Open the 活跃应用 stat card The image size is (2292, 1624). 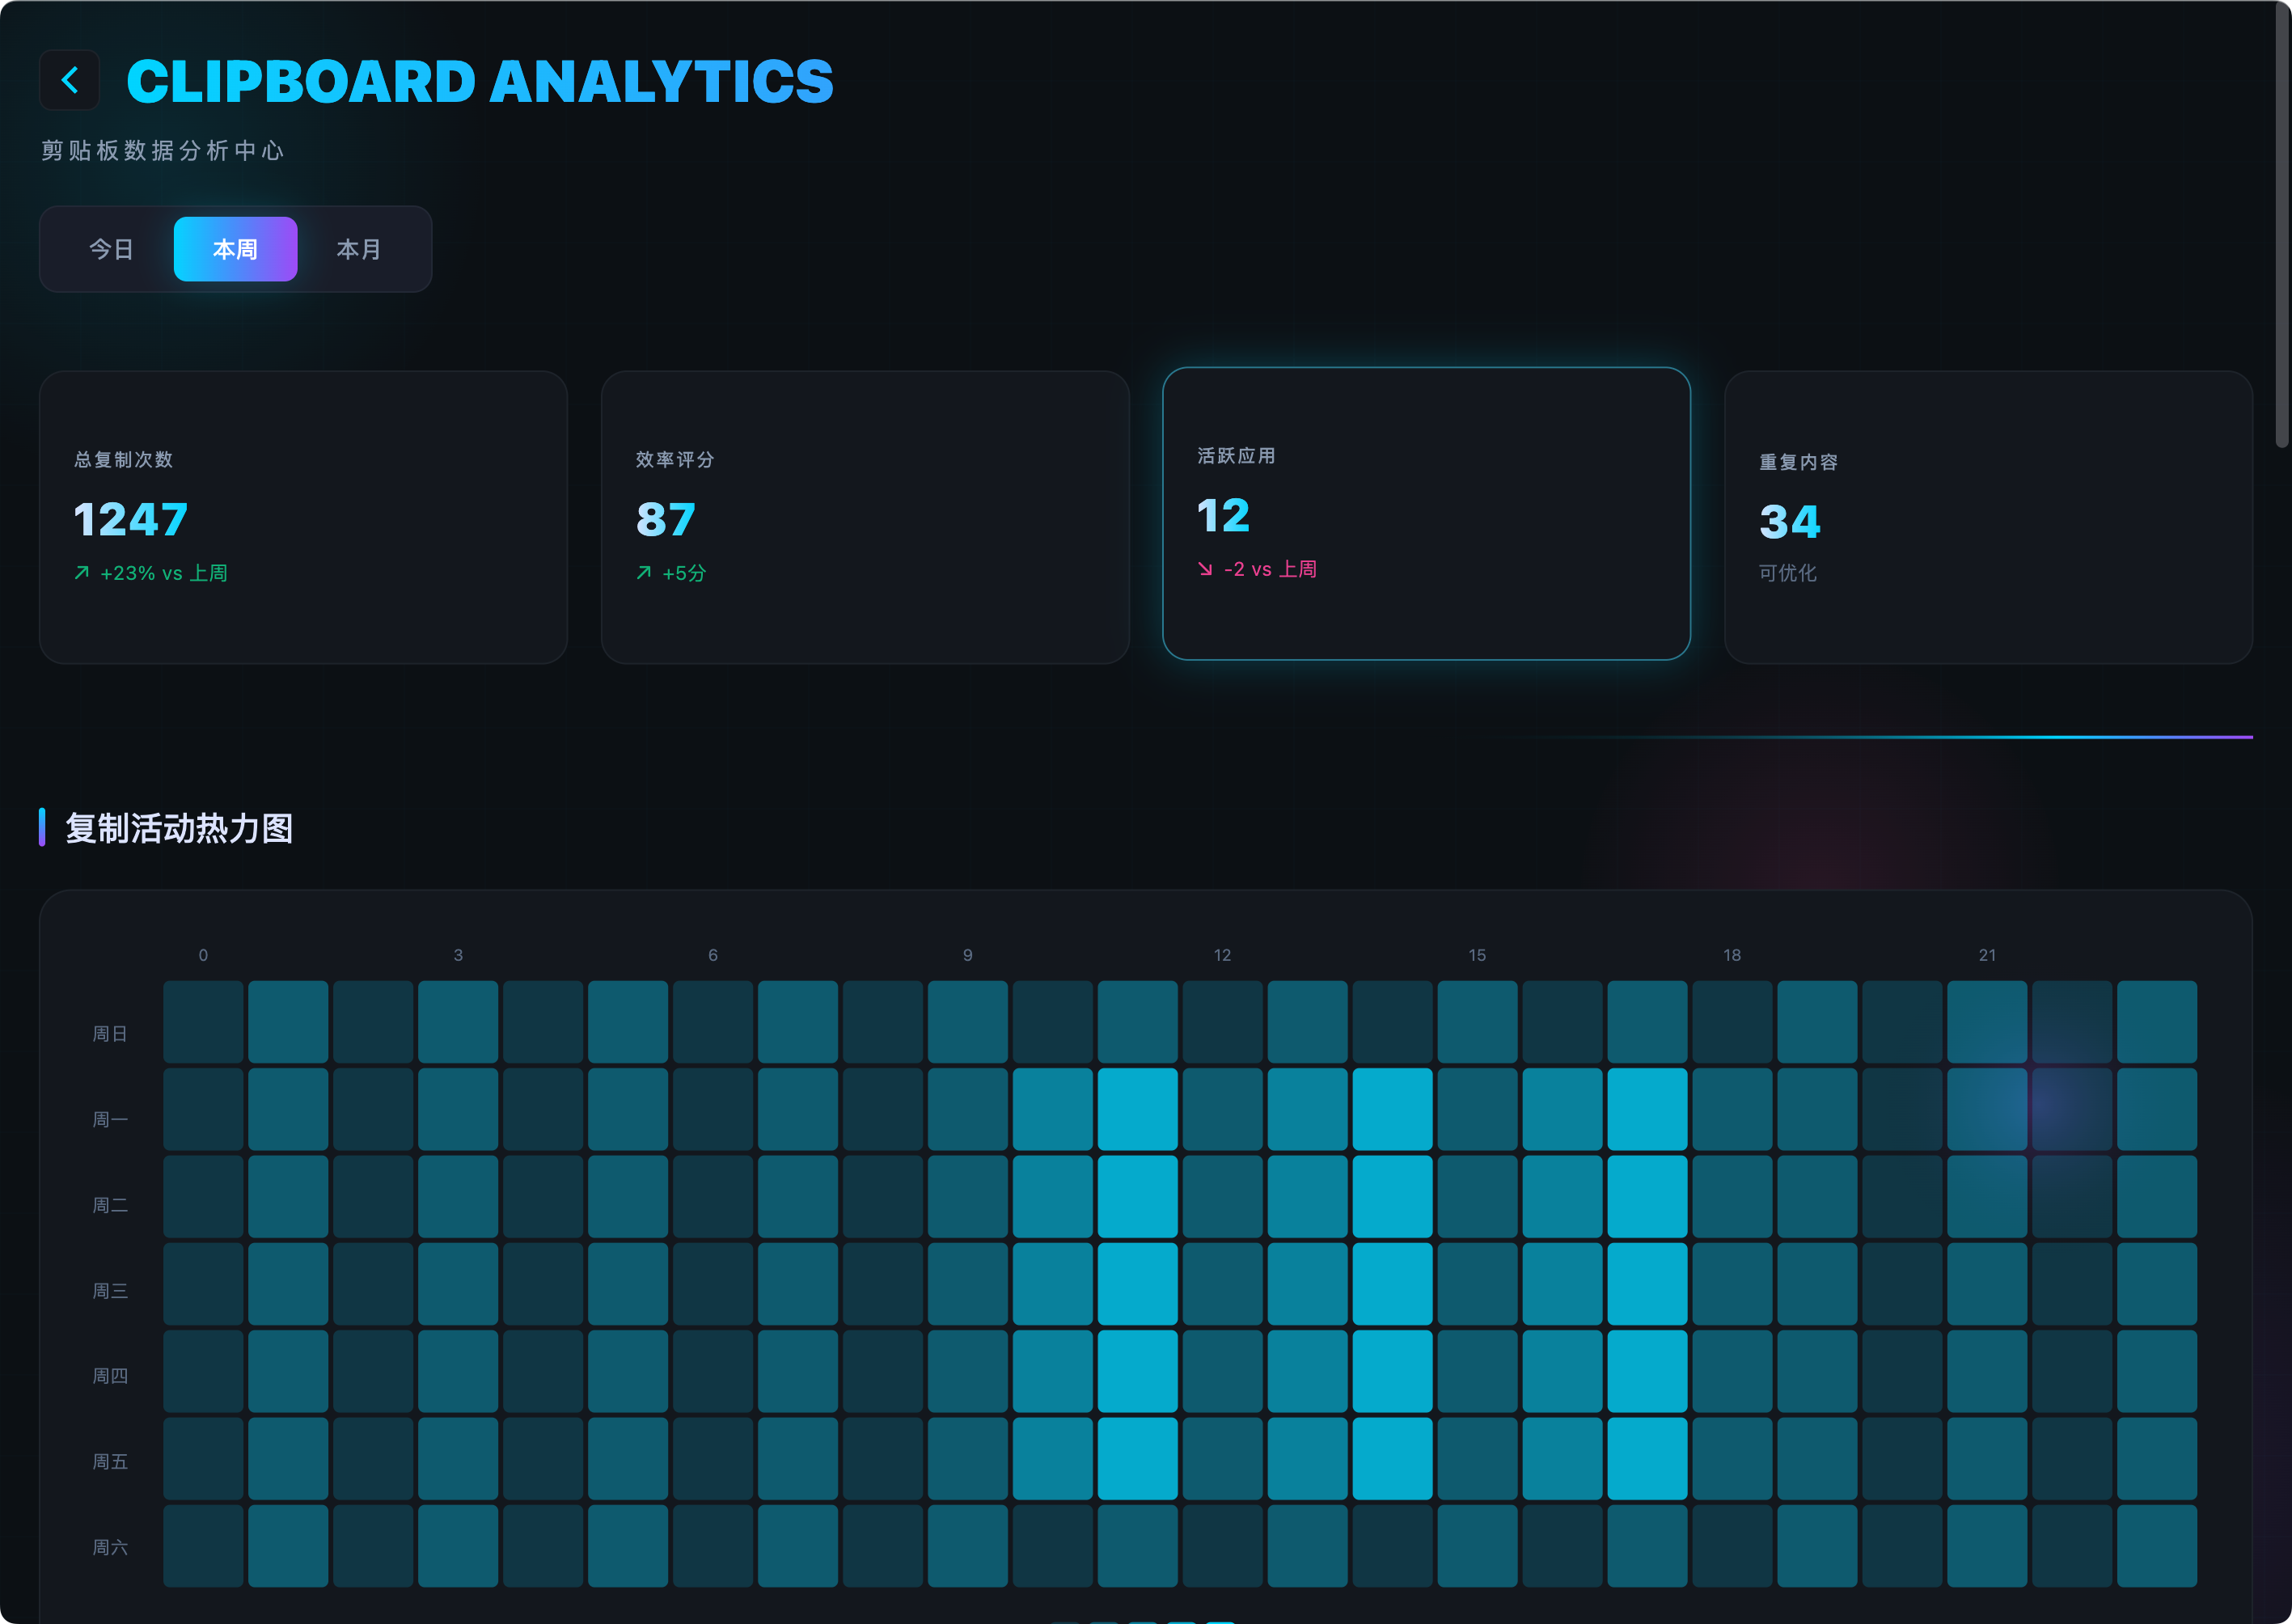tap(1426, 513)
